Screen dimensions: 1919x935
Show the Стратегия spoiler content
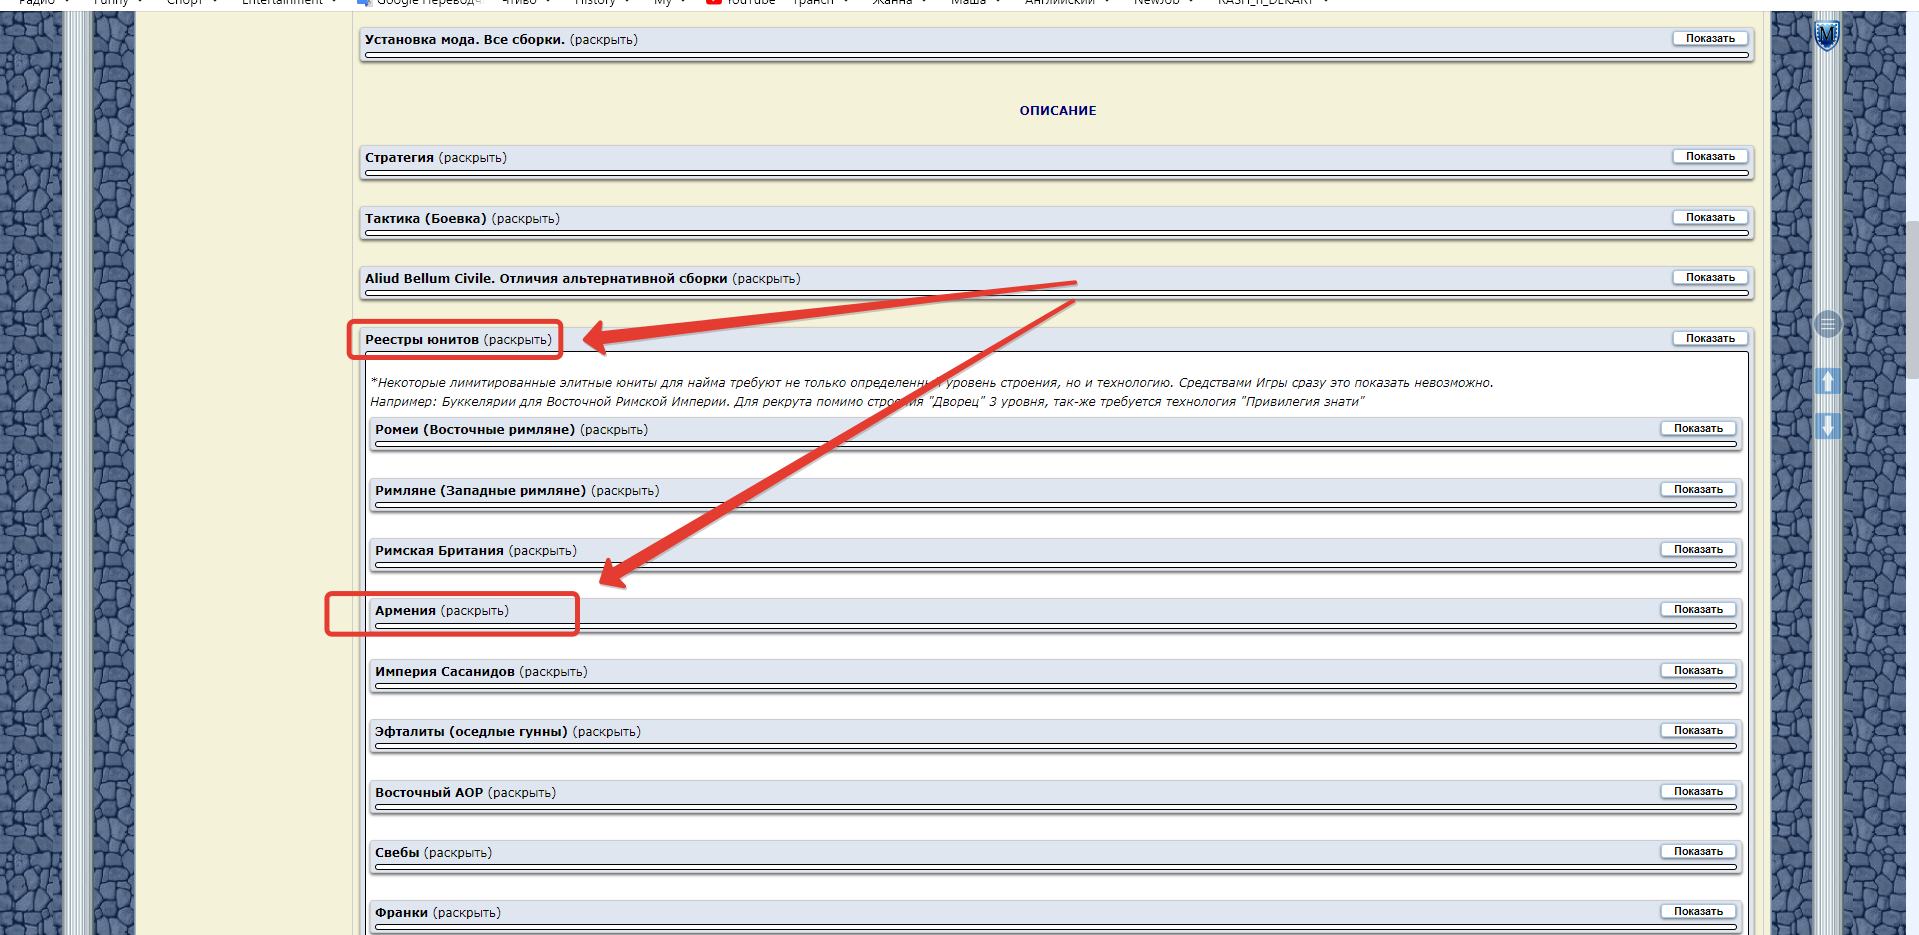pyautogui.click(x=1710, y=157)
